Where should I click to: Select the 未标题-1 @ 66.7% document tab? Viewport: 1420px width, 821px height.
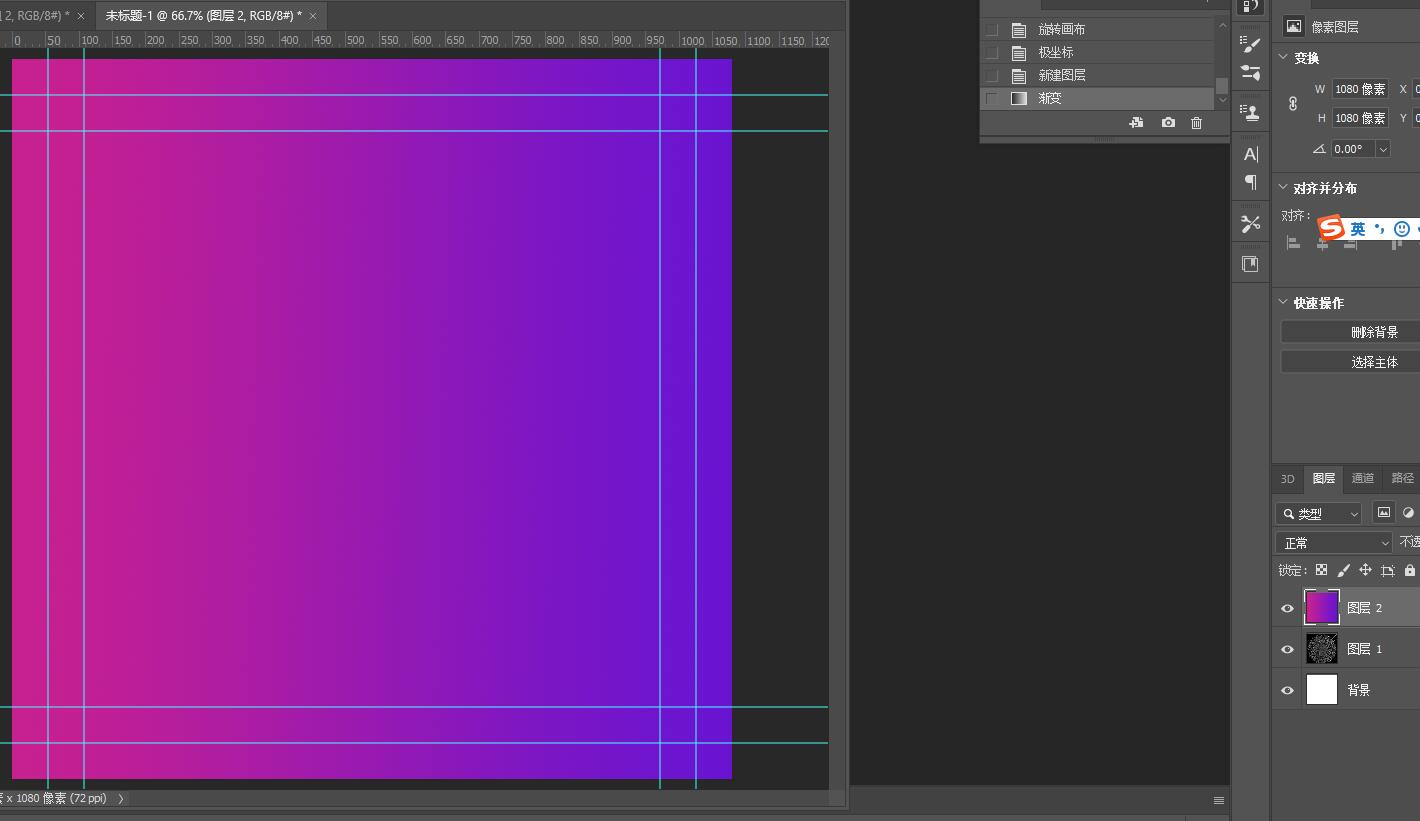203,15
